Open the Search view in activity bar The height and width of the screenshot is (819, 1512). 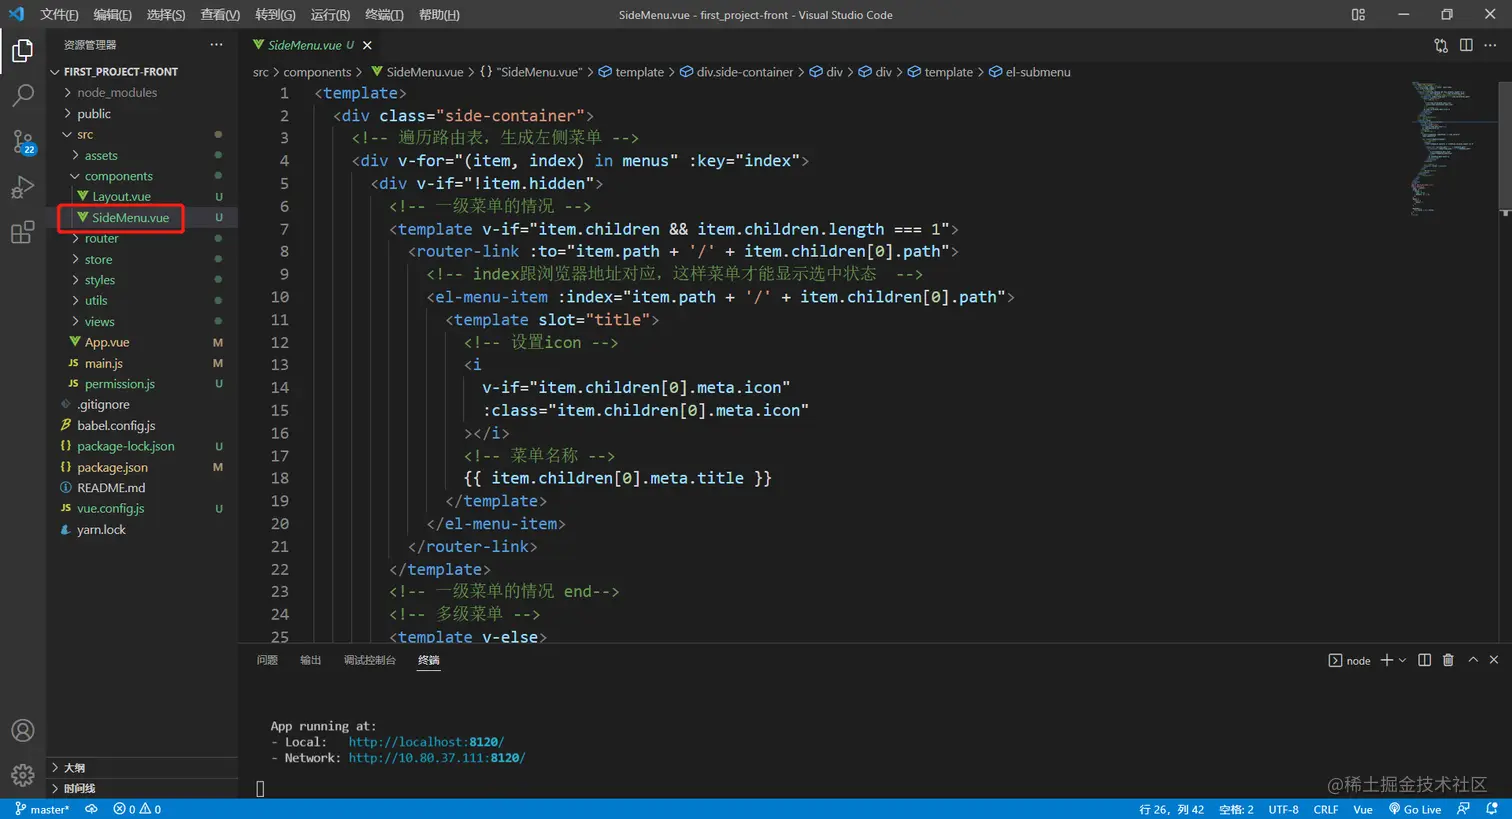22,96
